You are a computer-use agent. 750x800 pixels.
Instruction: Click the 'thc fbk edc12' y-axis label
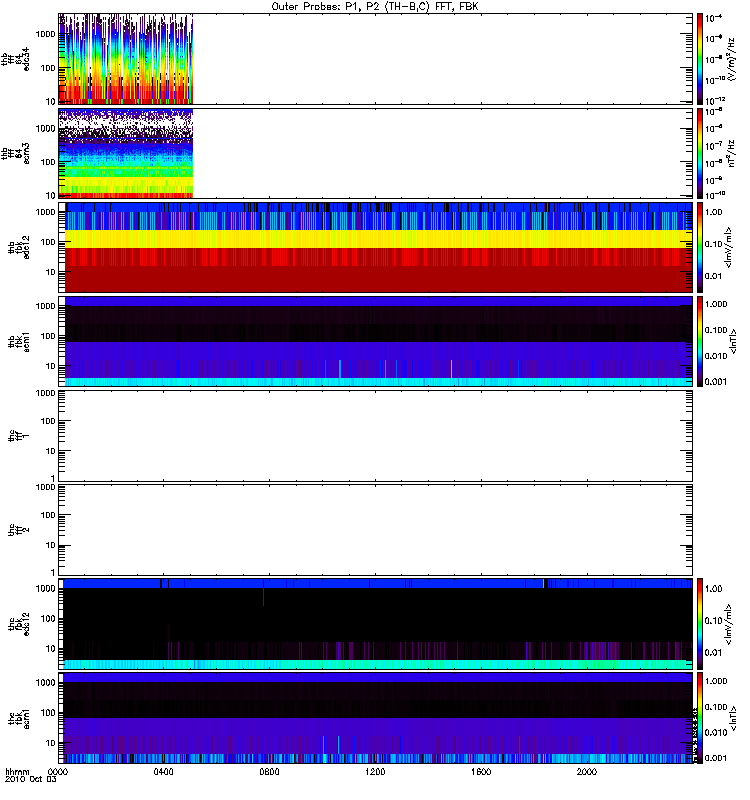pyautogui.click(x=19, y=624)
